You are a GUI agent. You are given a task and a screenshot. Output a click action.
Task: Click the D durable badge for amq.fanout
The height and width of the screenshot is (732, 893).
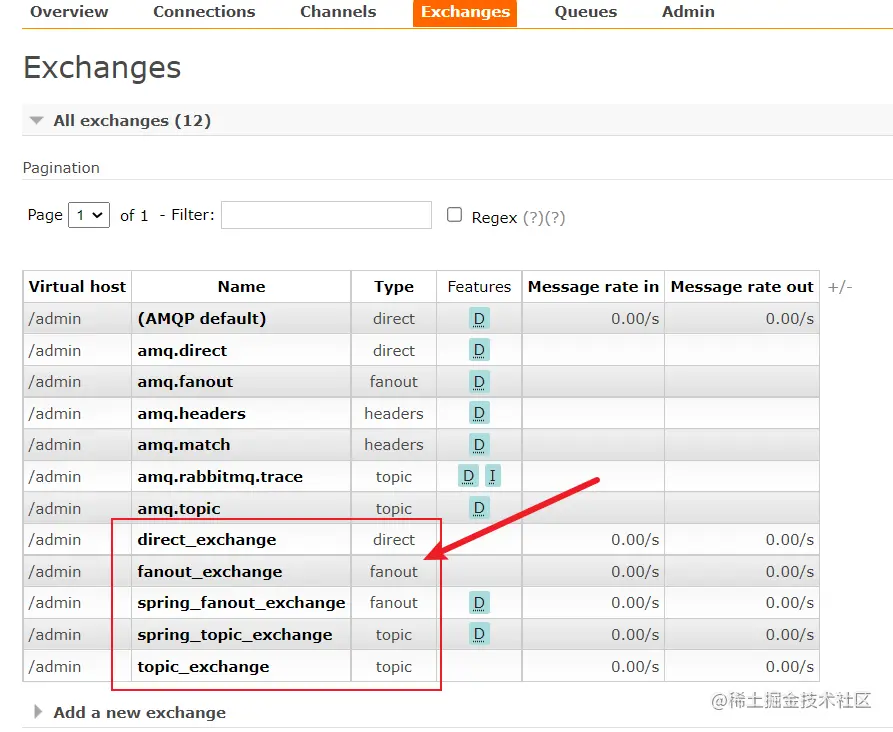[x=479, y=382]
